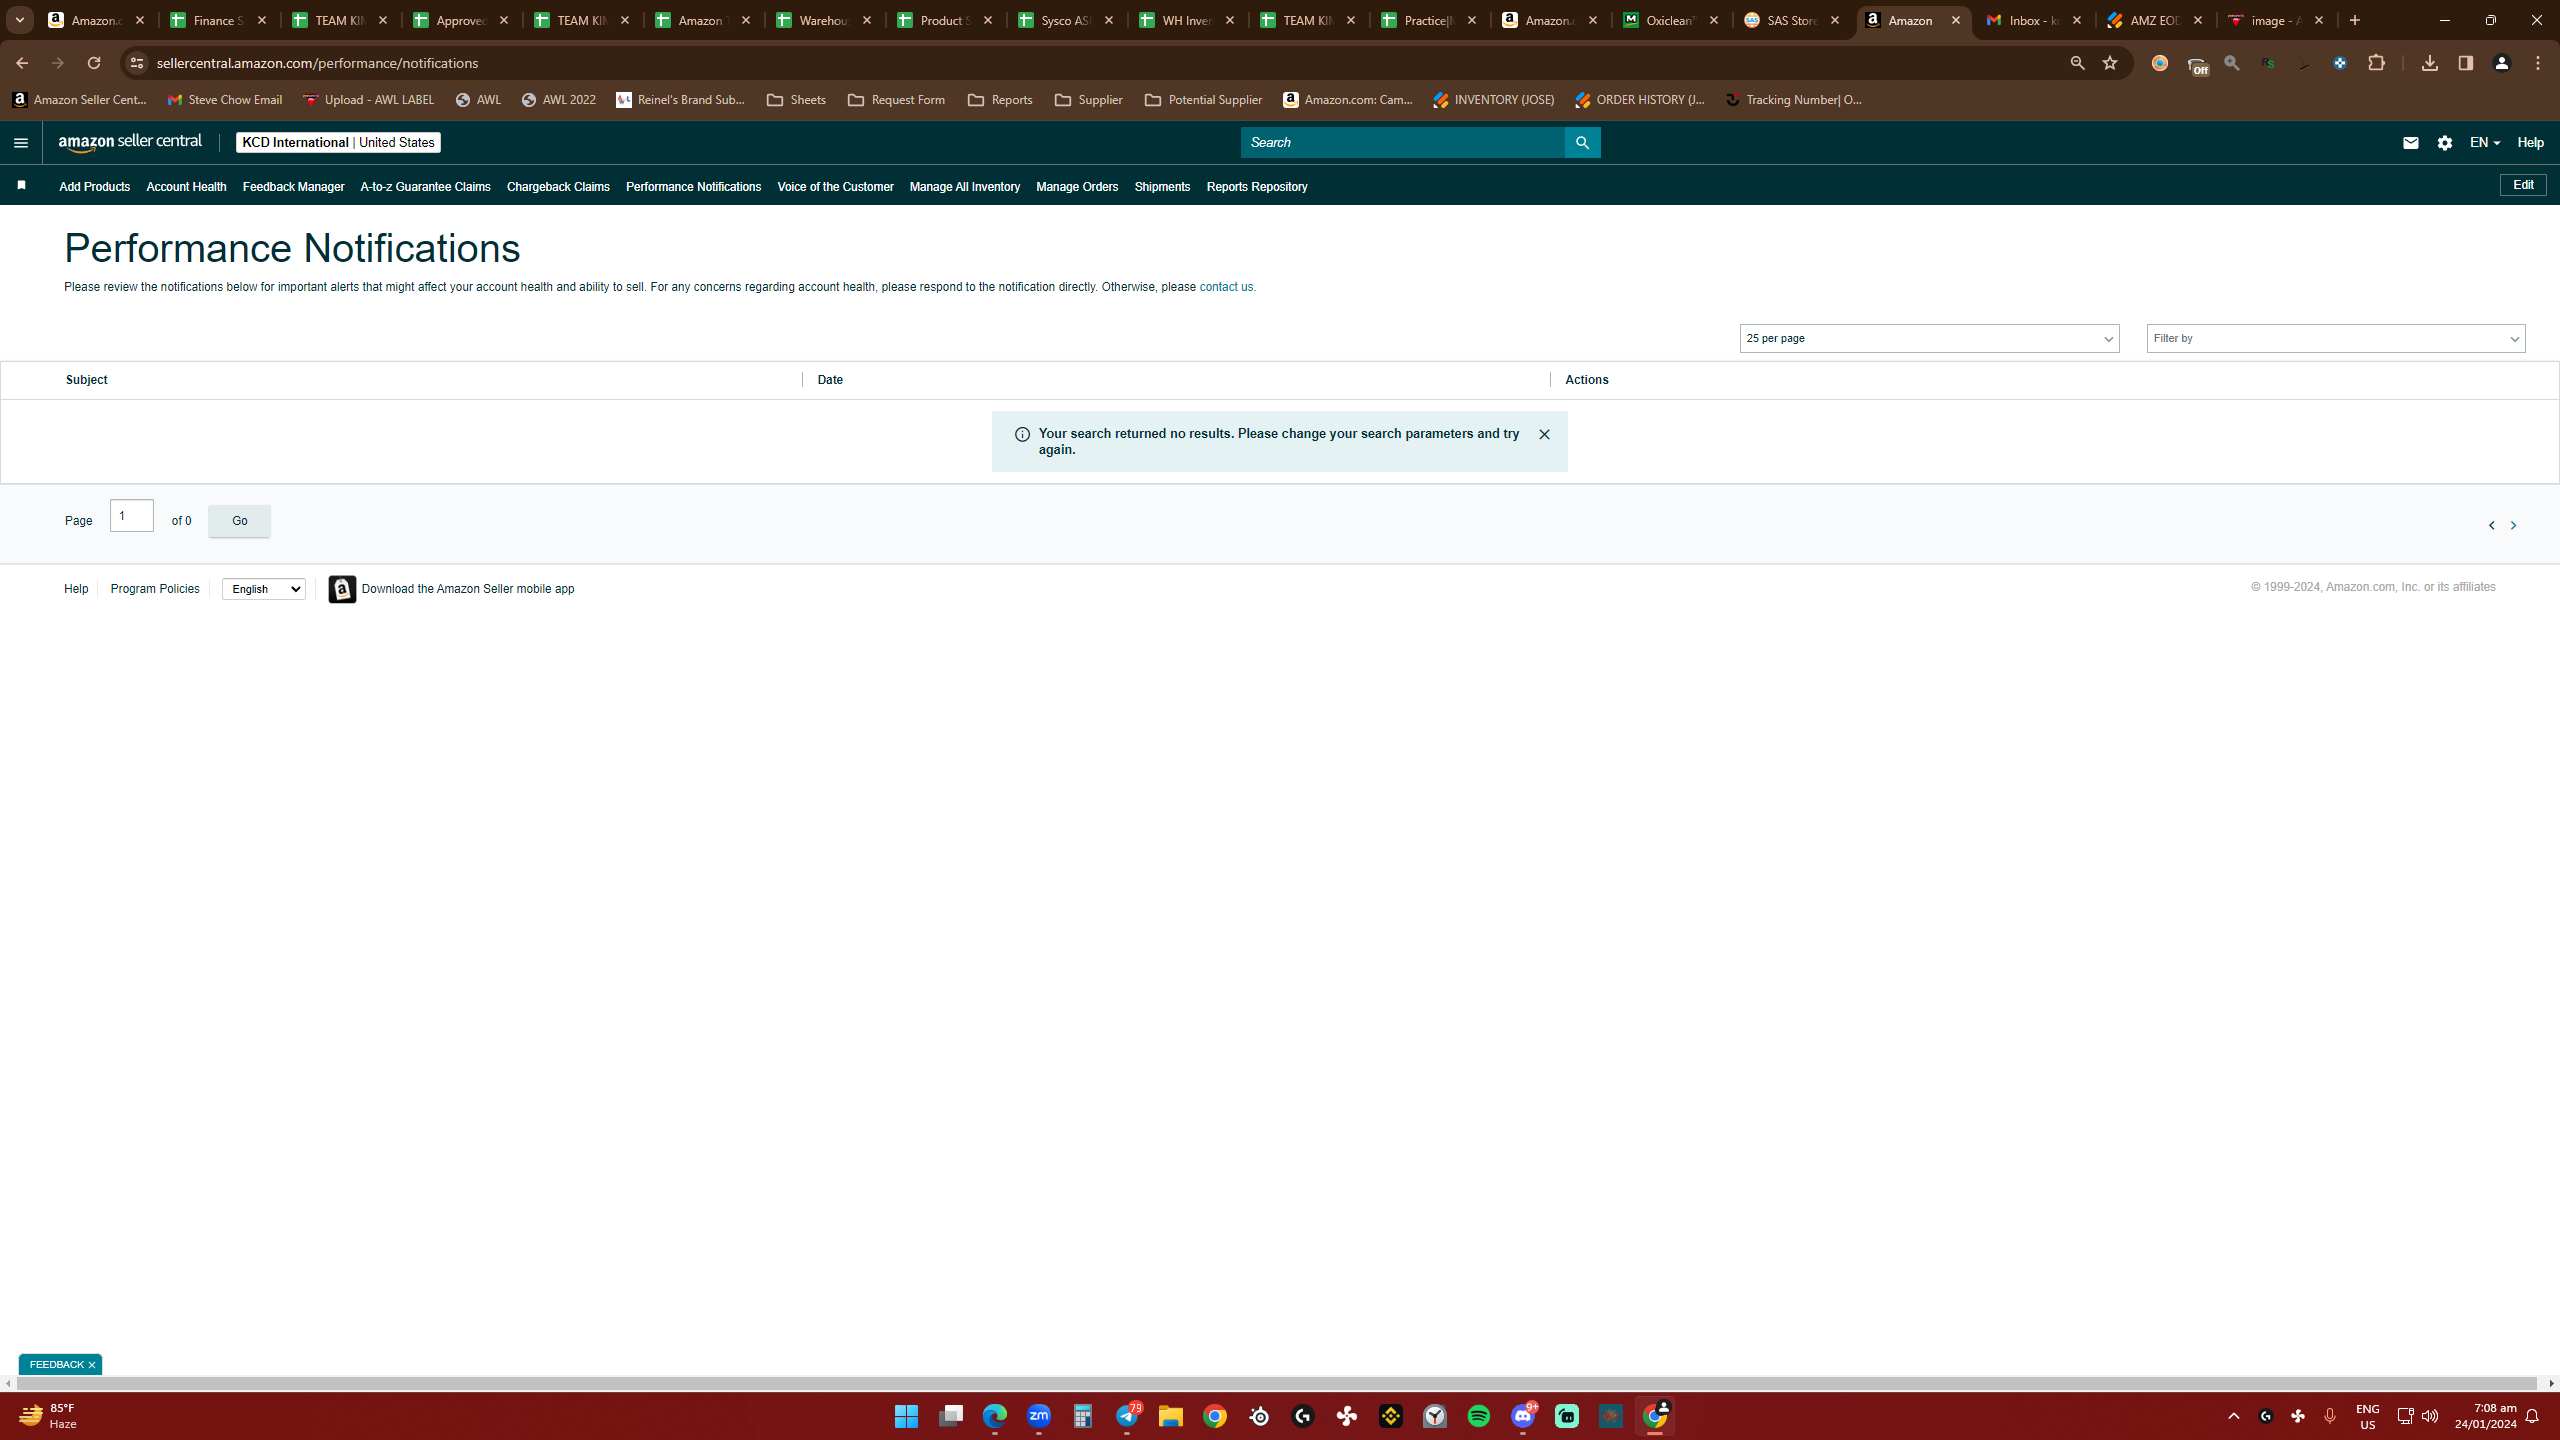Viewport: 2560px width, 1440px height.
Task: Open the Sheets bookmark folder
Action: pyautogui.click(x=797, y=100)
